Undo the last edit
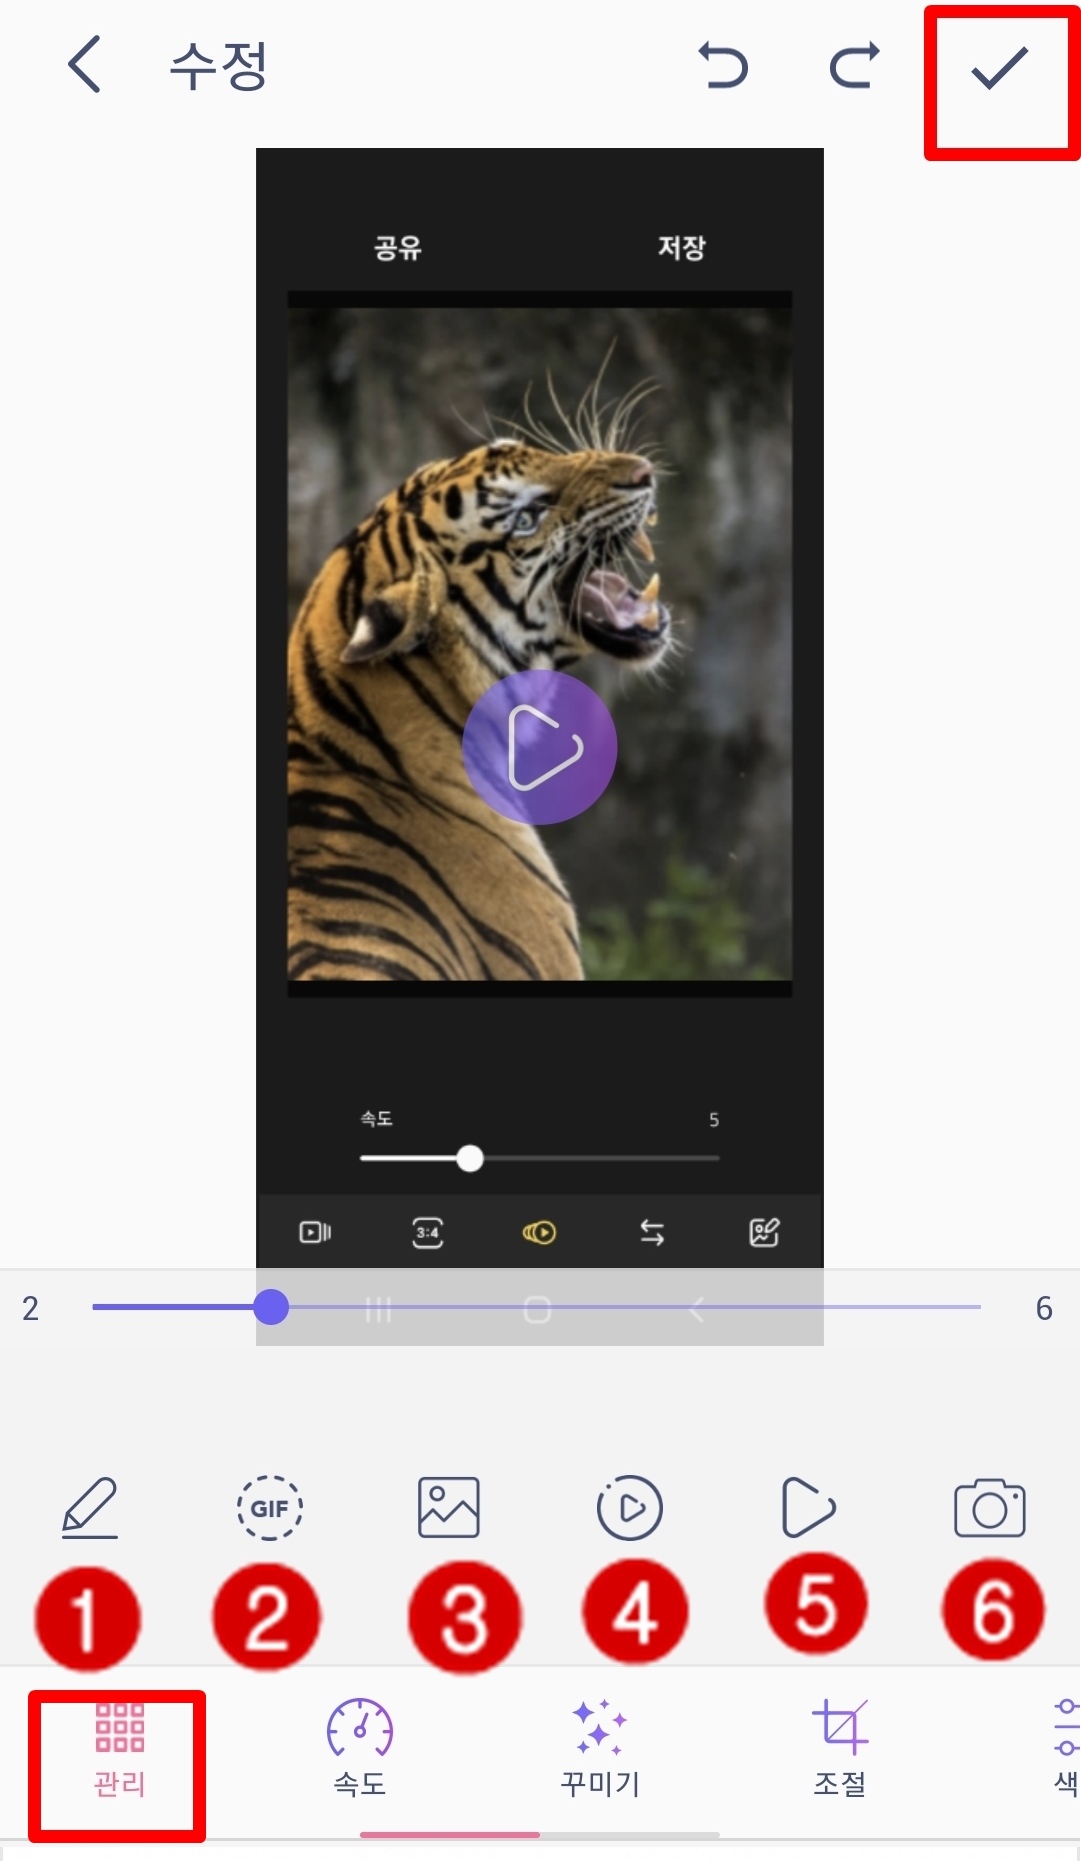This screenshot has height=1861, width=1081. coord(723,66)
